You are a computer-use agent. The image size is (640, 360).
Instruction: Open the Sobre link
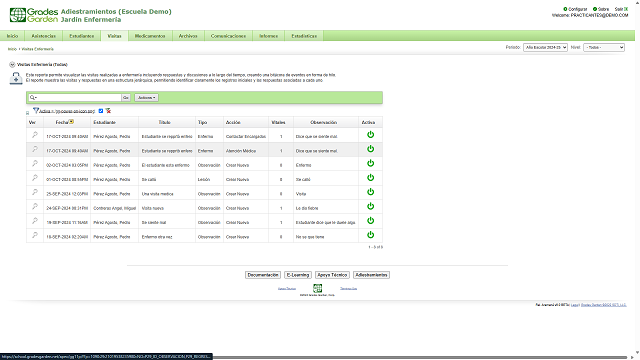601,9
